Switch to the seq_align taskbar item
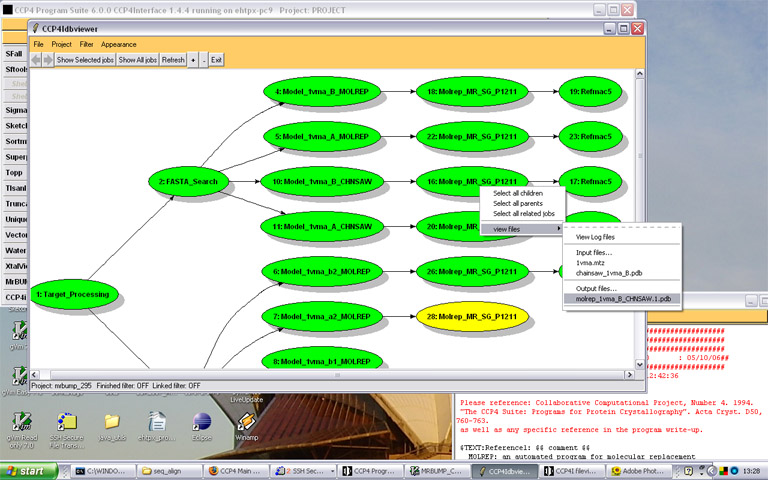 168,471
